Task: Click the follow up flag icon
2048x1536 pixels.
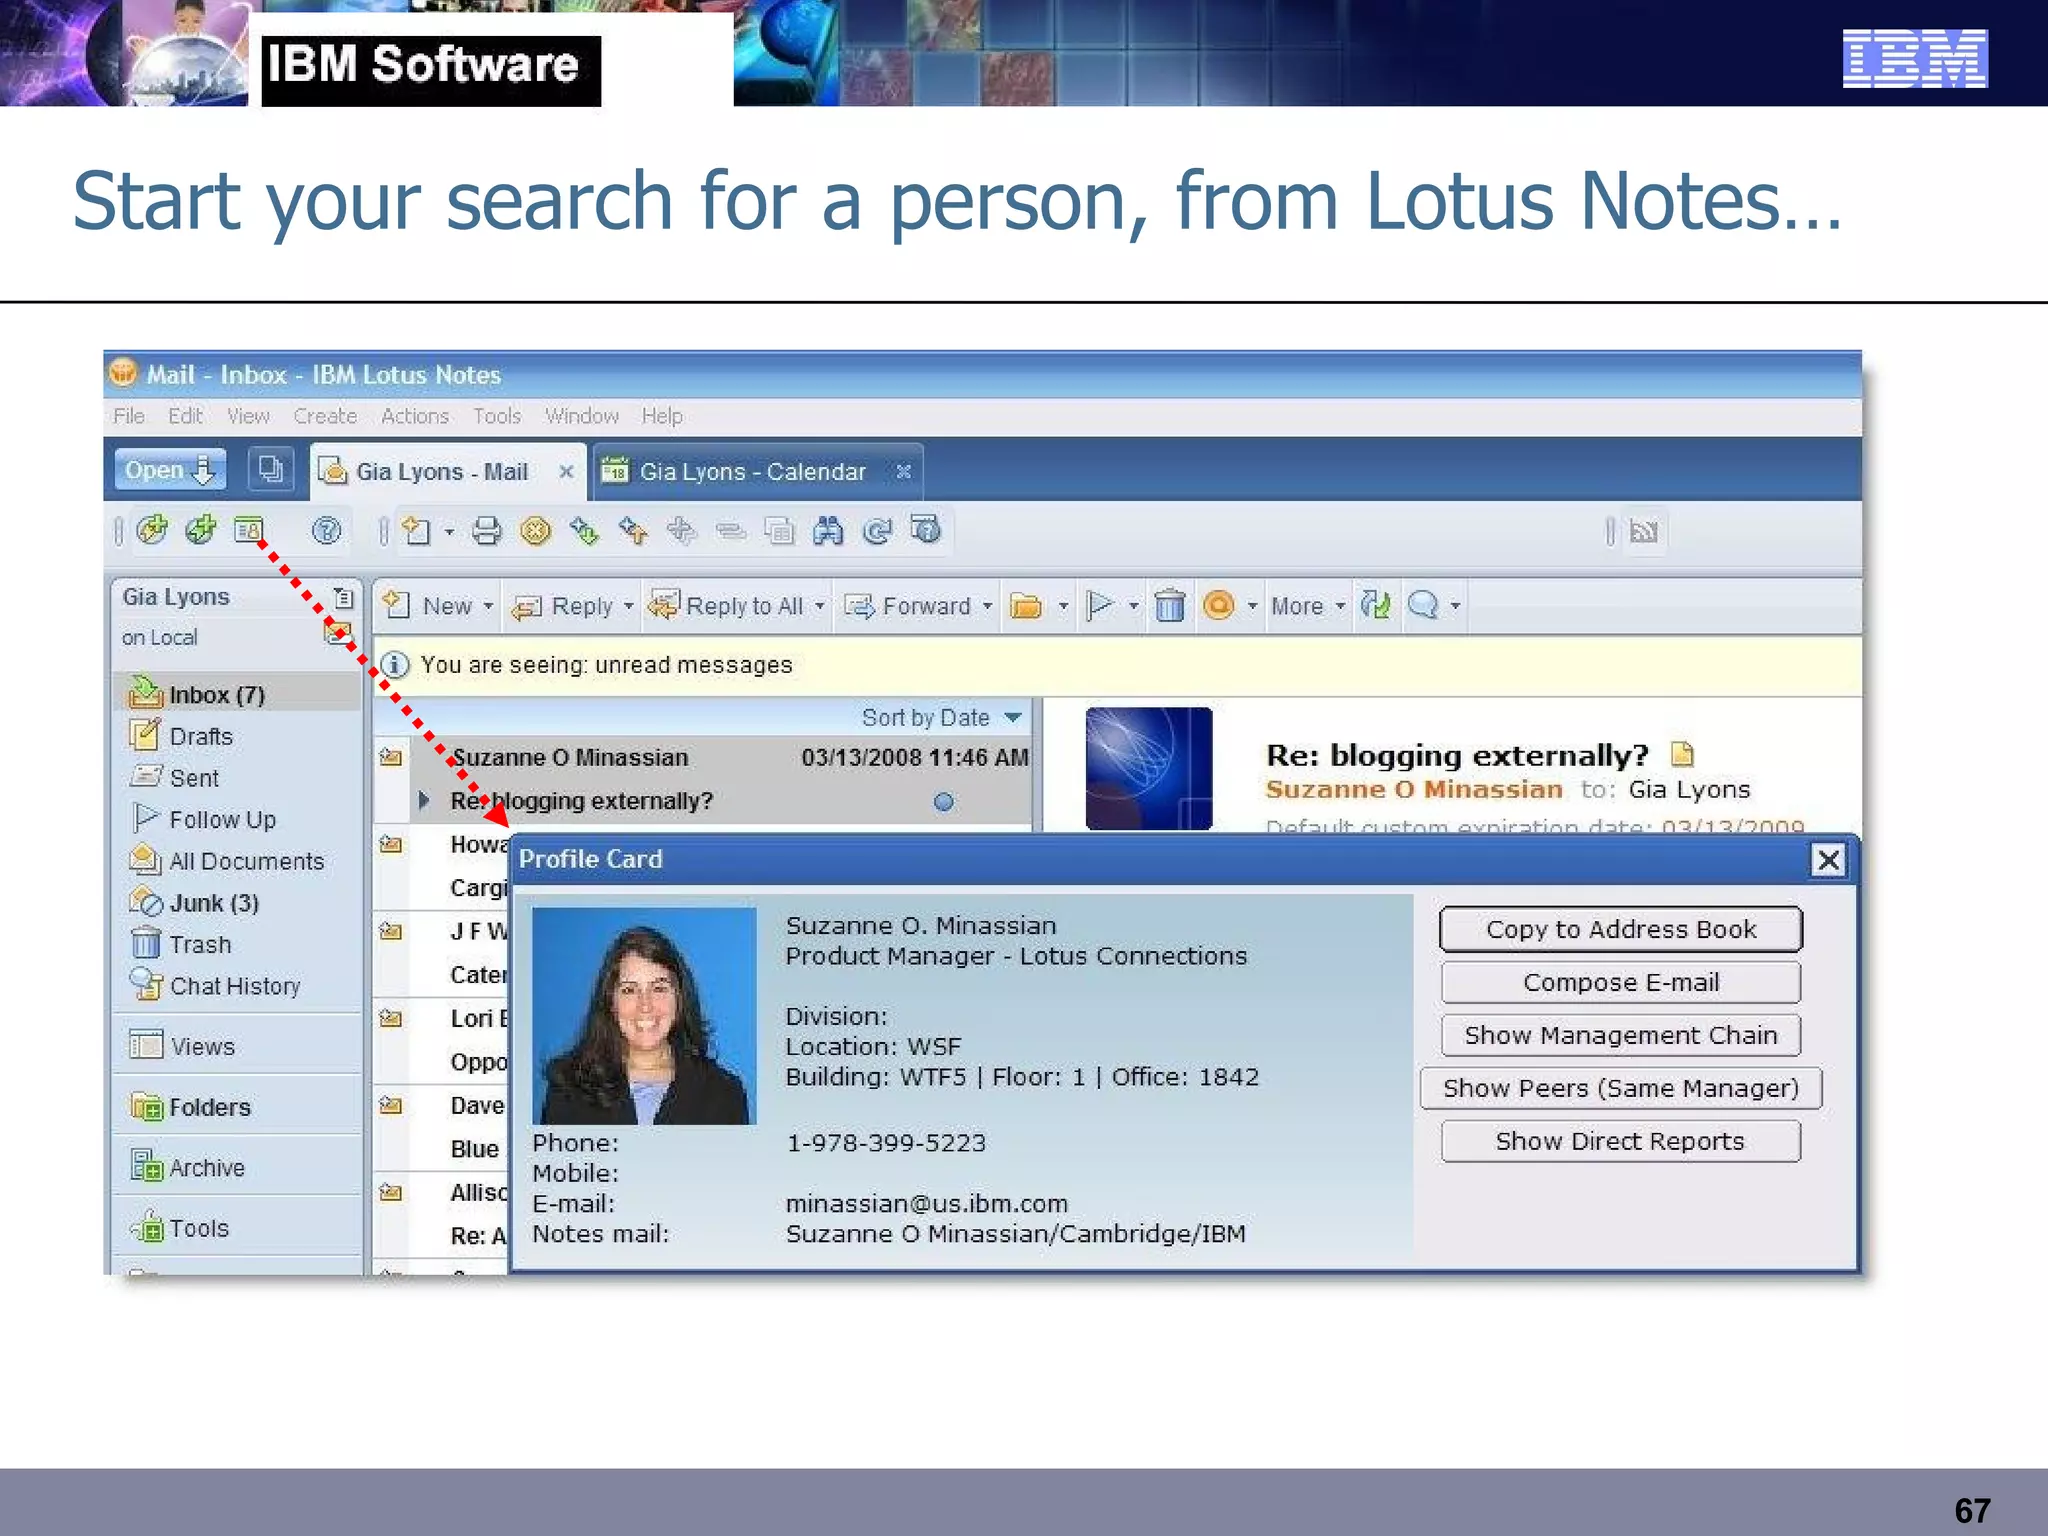Action: [x=1099, y=605]
